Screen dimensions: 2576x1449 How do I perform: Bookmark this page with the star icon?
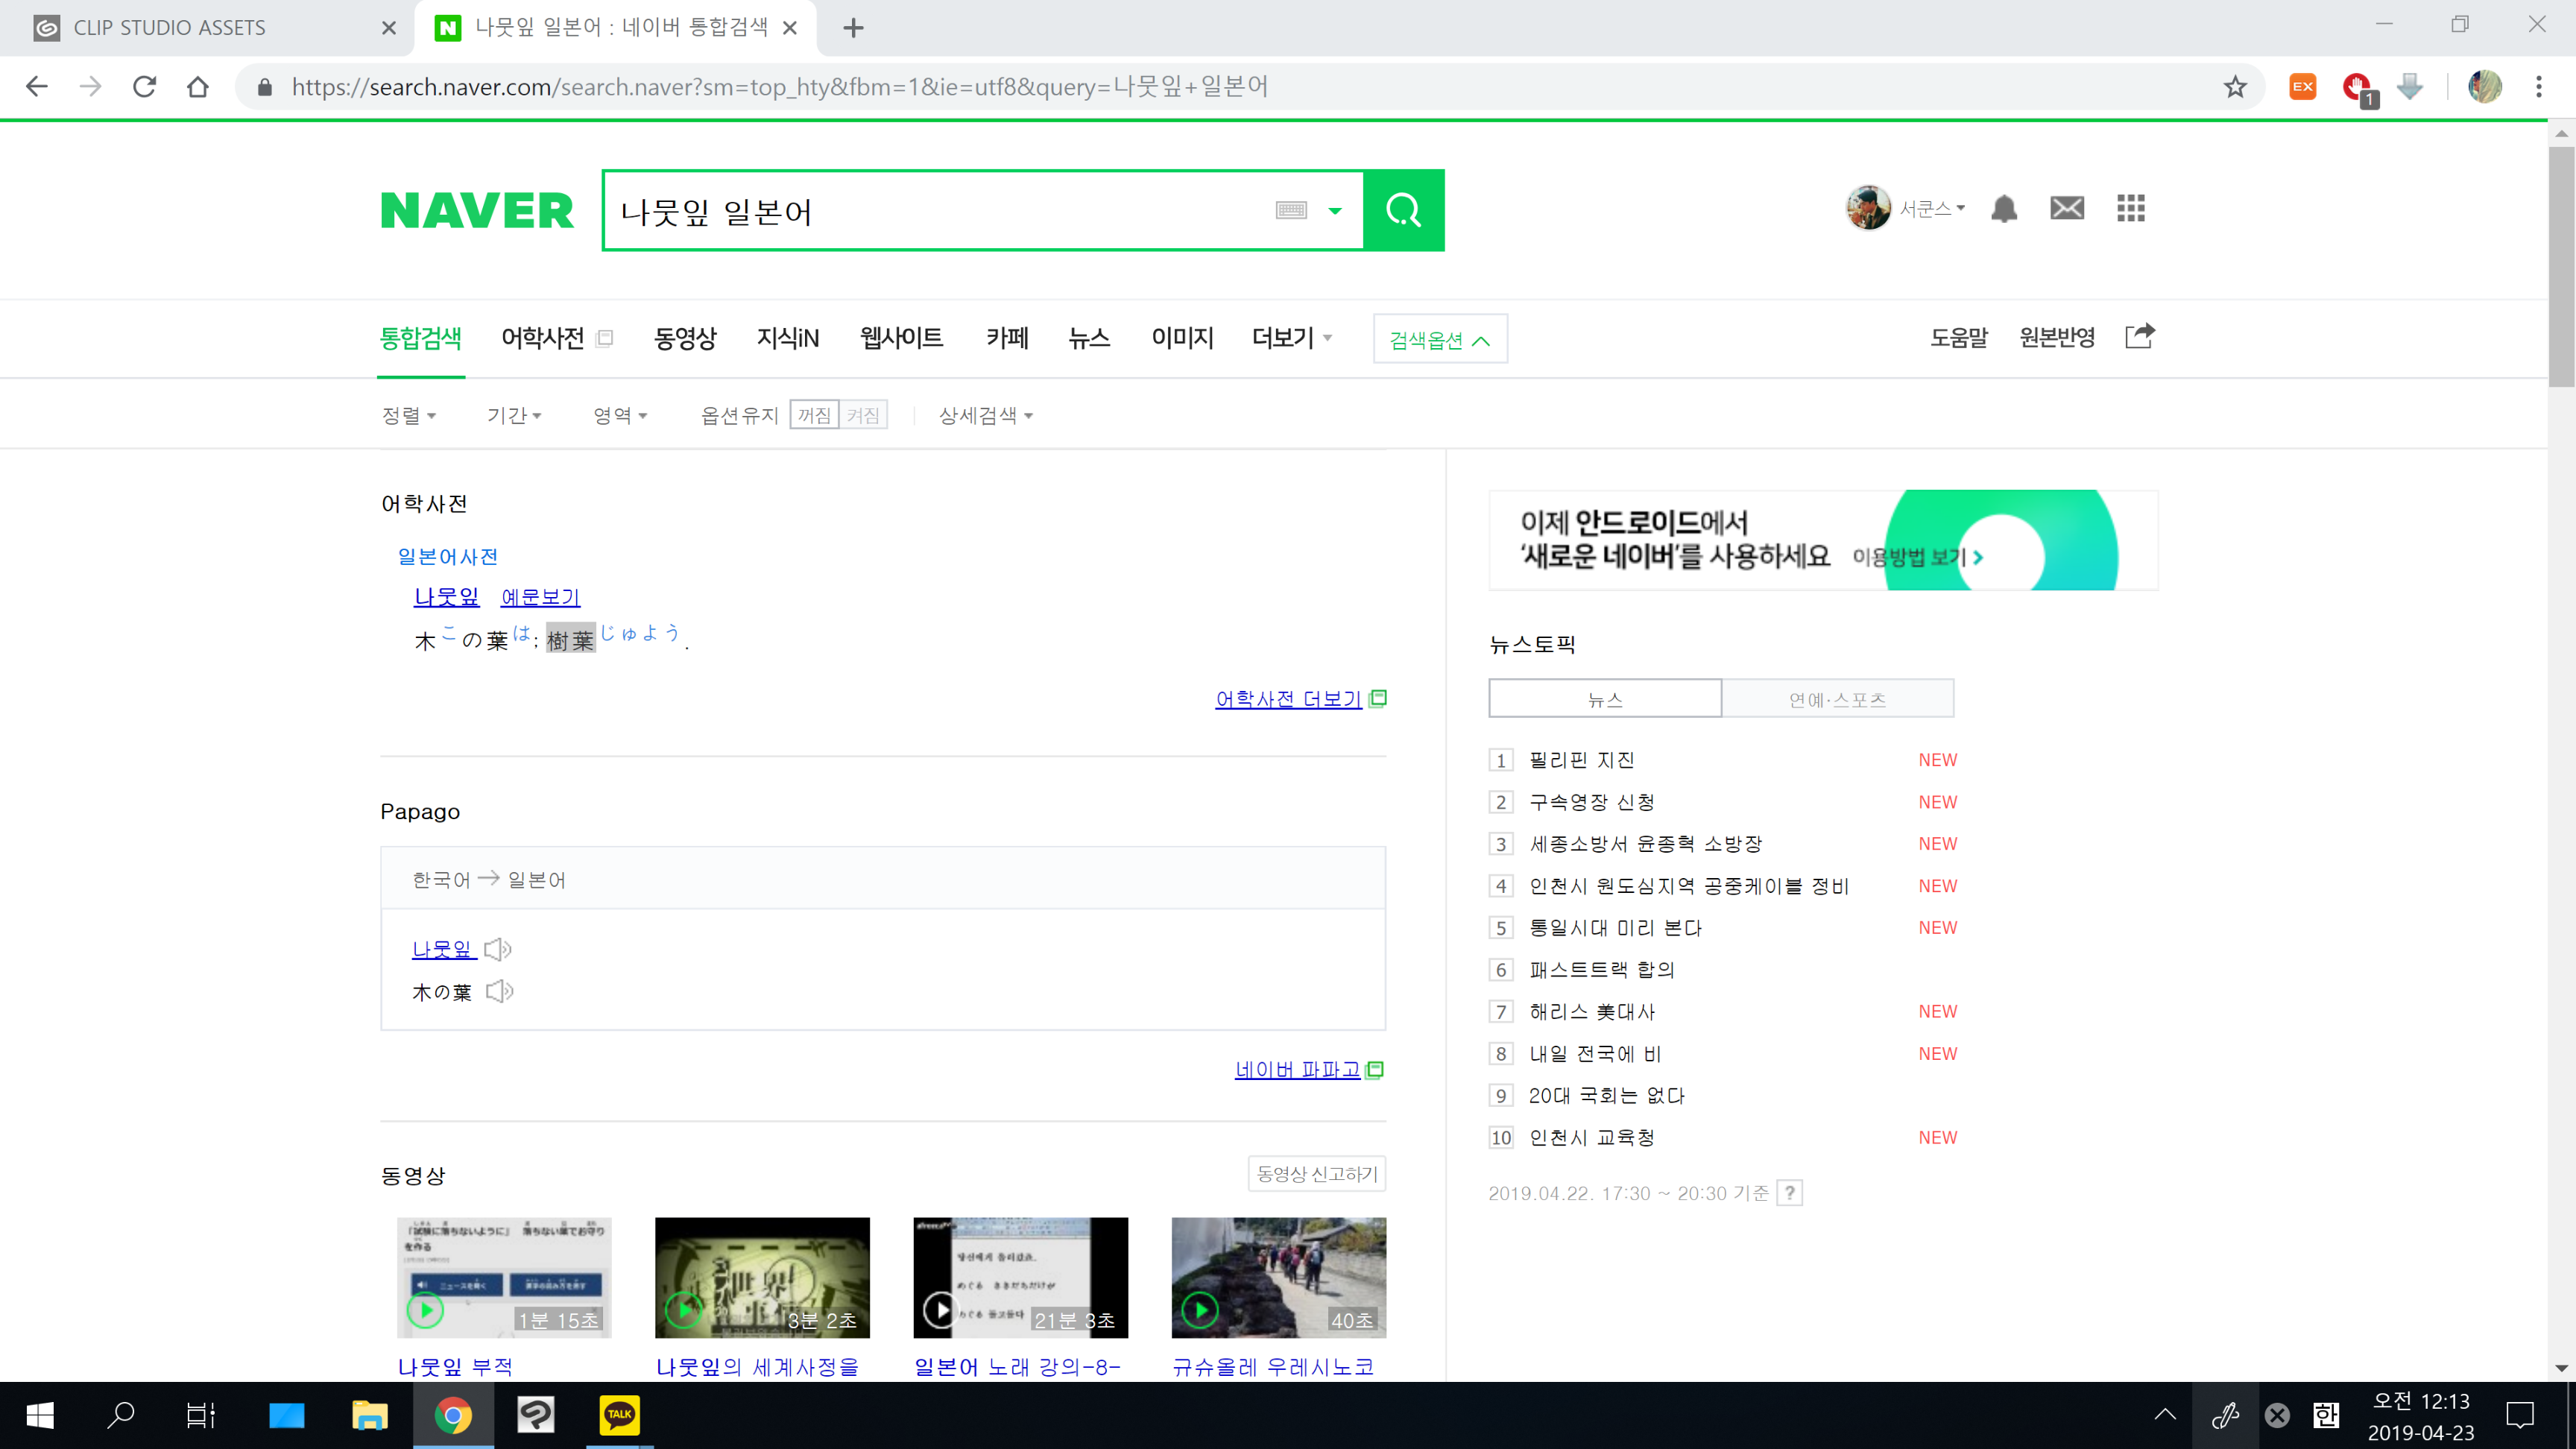tap(2235, 87)
